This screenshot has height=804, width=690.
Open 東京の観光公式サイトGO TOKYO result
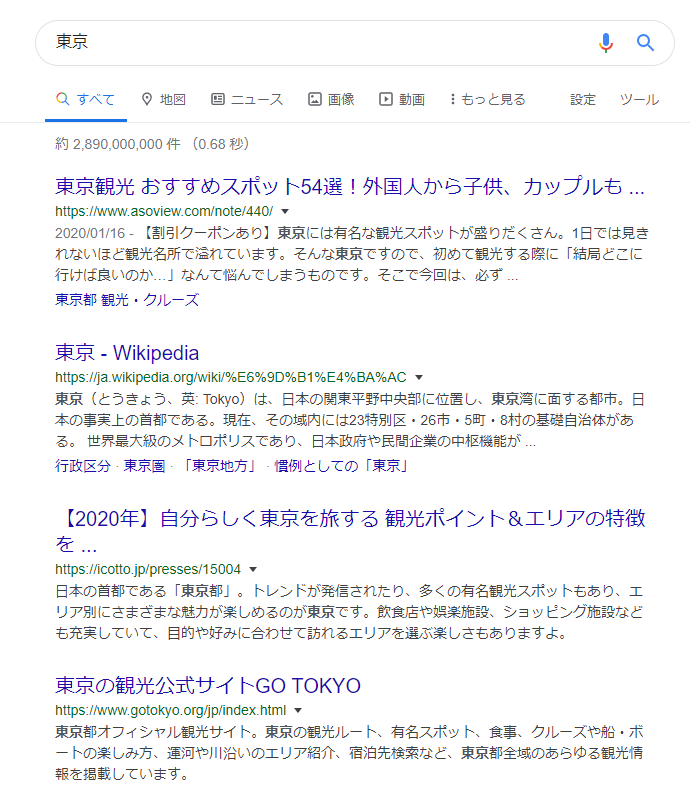(208, 686)
